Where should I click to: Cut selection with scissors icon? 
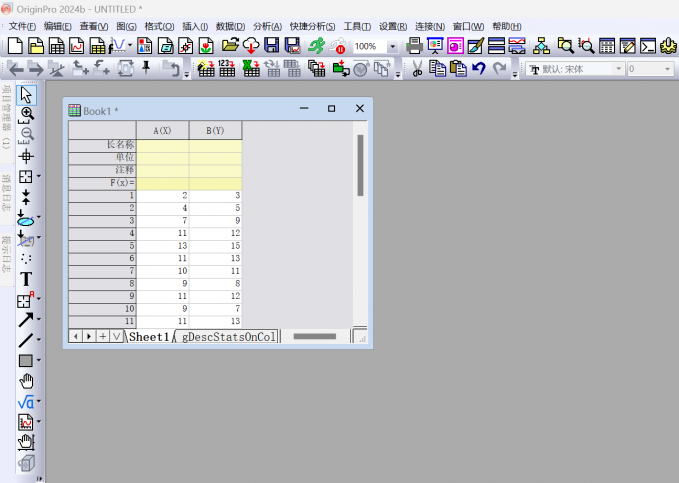tap(417, 68)
